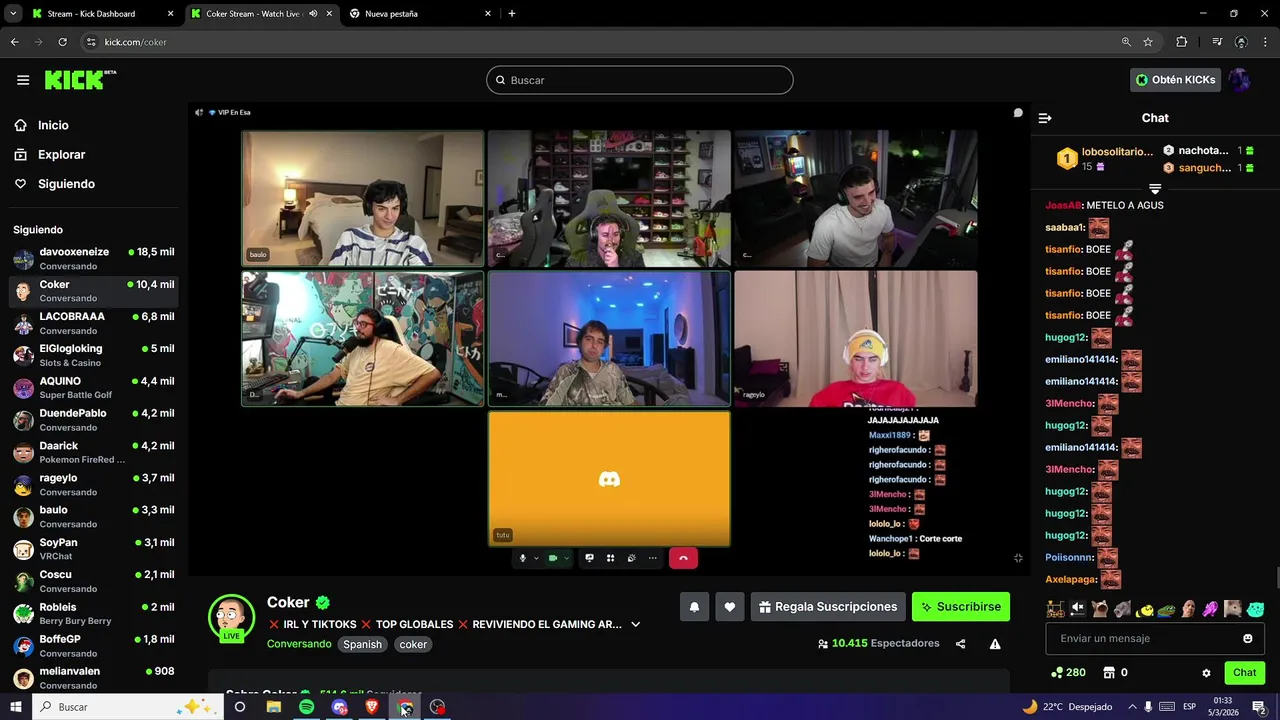Reload the page
1280x720 pixels.
62,42
